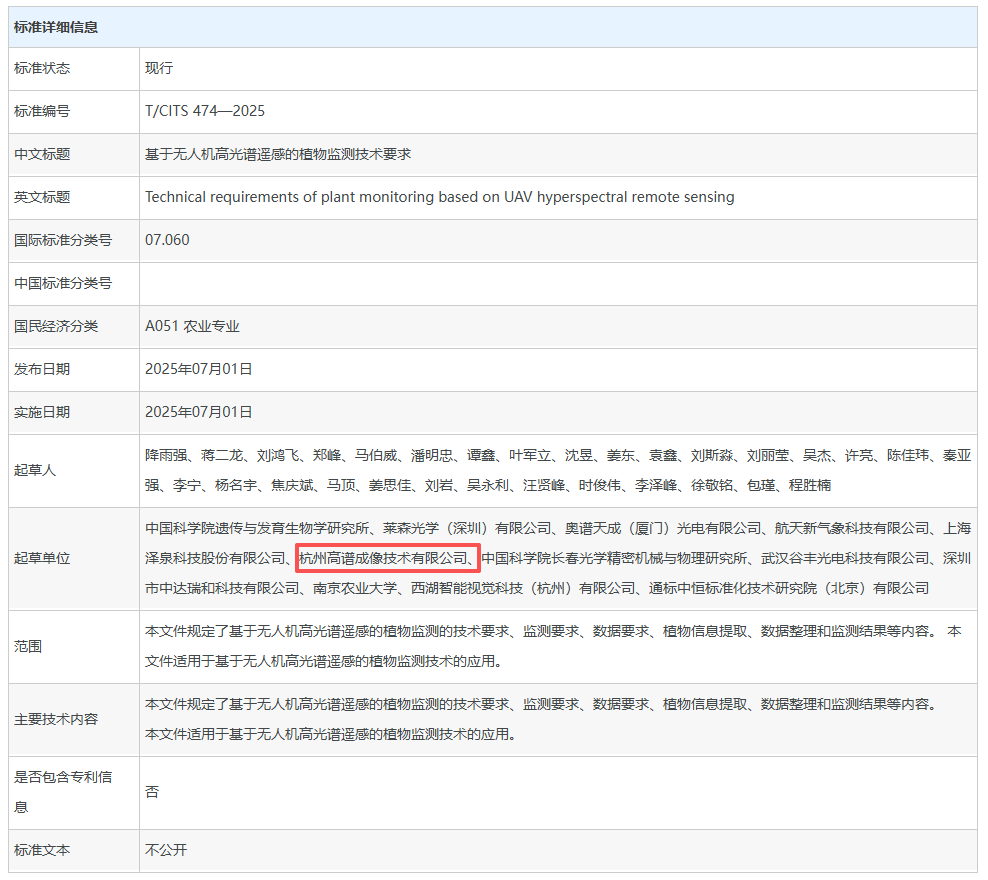Click the 主要技术内容 row label
This screenshot has height=880, width=988.
click(x=56, y=719)
